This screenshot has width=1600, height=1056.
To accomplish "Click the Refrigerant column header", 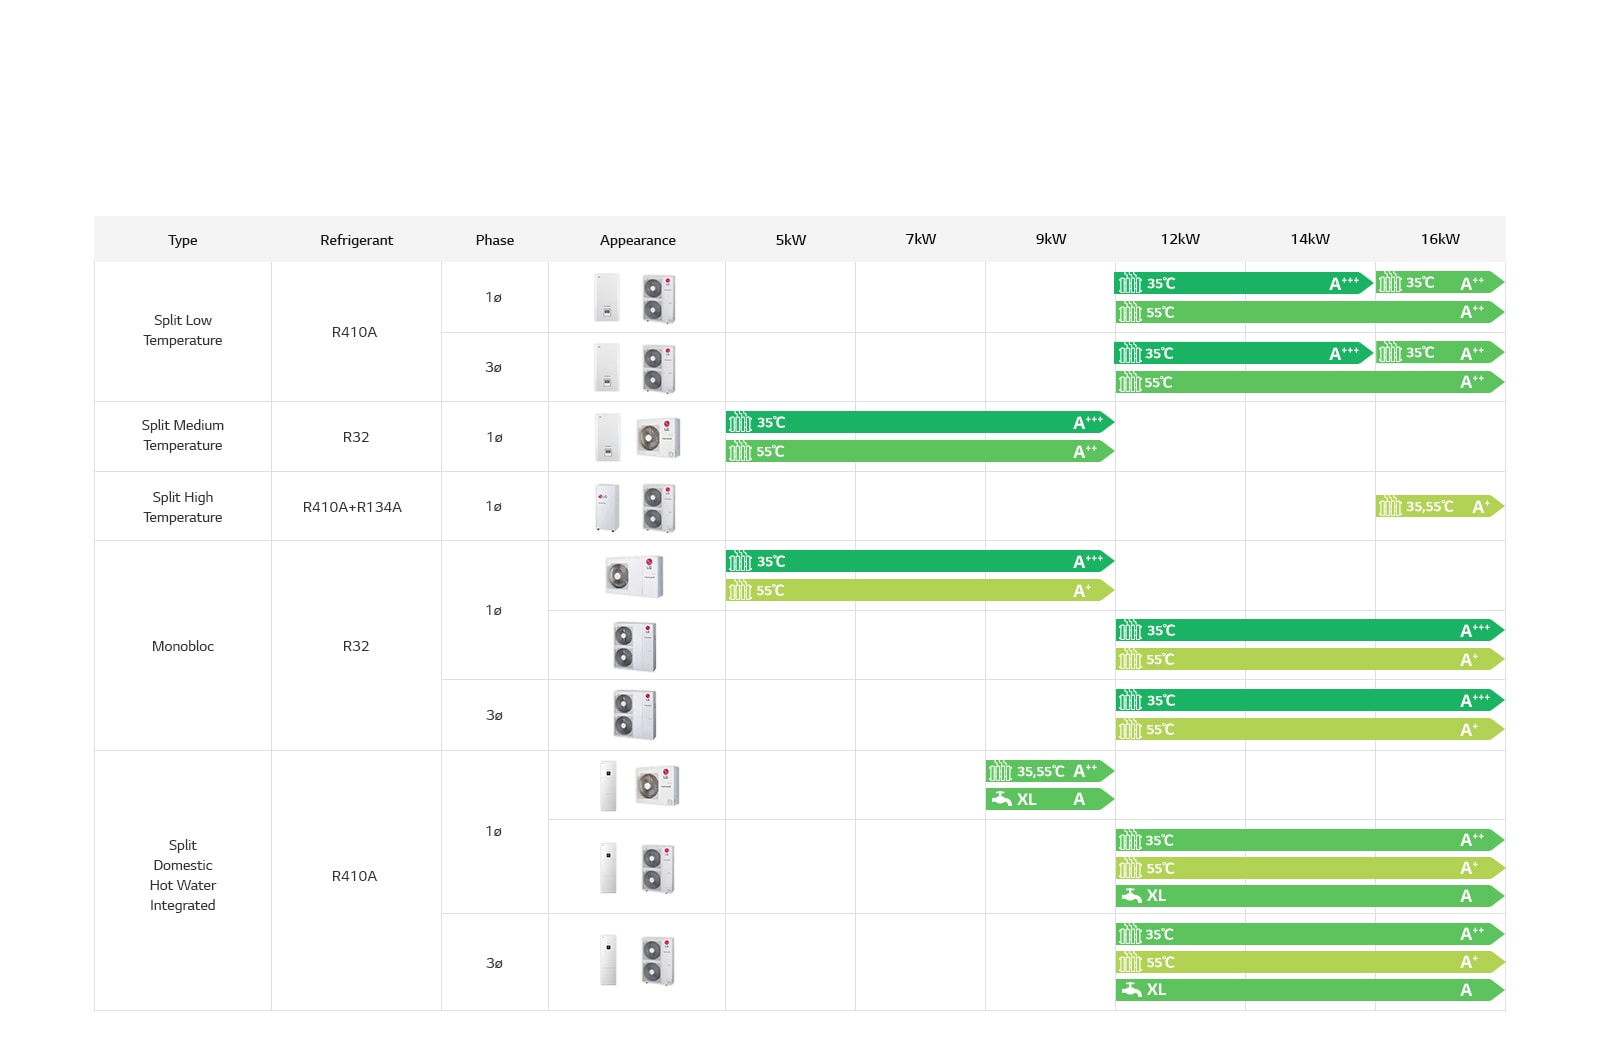I will (356, 239).
